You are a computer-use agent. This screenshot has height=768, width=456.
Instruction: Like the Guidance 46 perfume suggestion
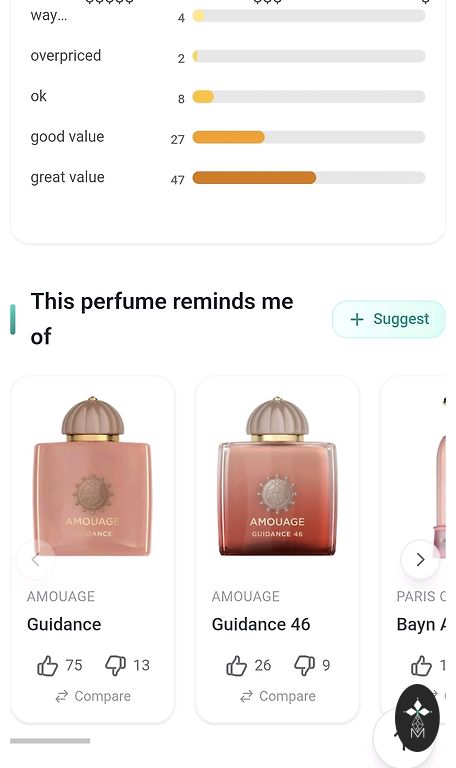(x=237, y=665)
